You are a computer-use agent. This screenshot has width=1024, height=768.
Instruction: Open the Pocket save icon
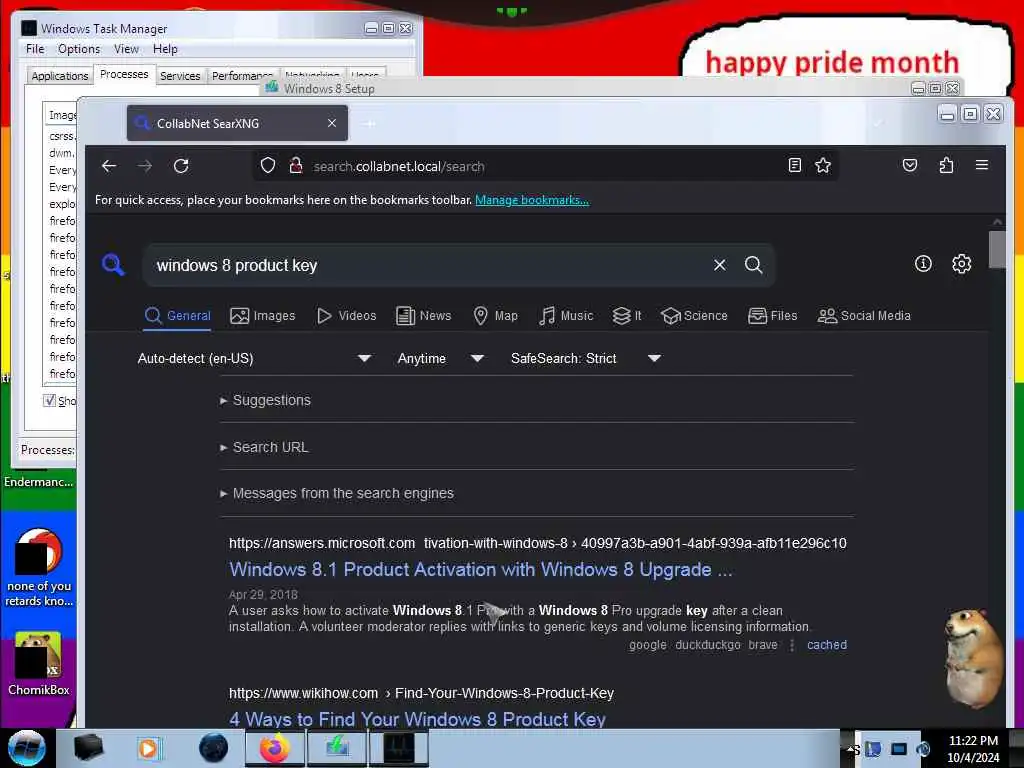[910, 165]
